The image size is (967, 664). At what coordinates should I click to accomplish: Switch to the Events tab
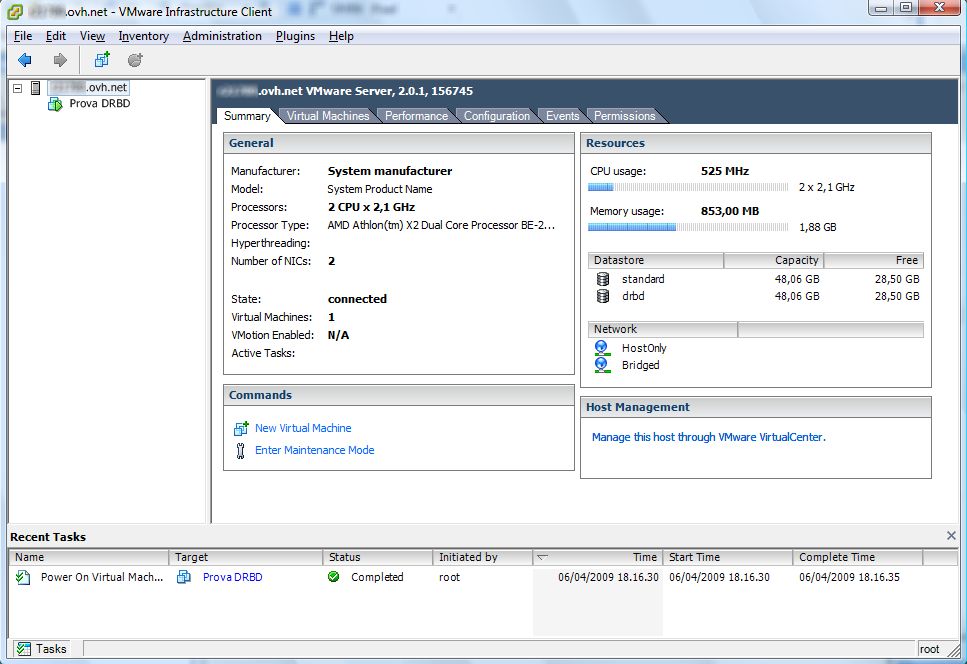point(562,116)
